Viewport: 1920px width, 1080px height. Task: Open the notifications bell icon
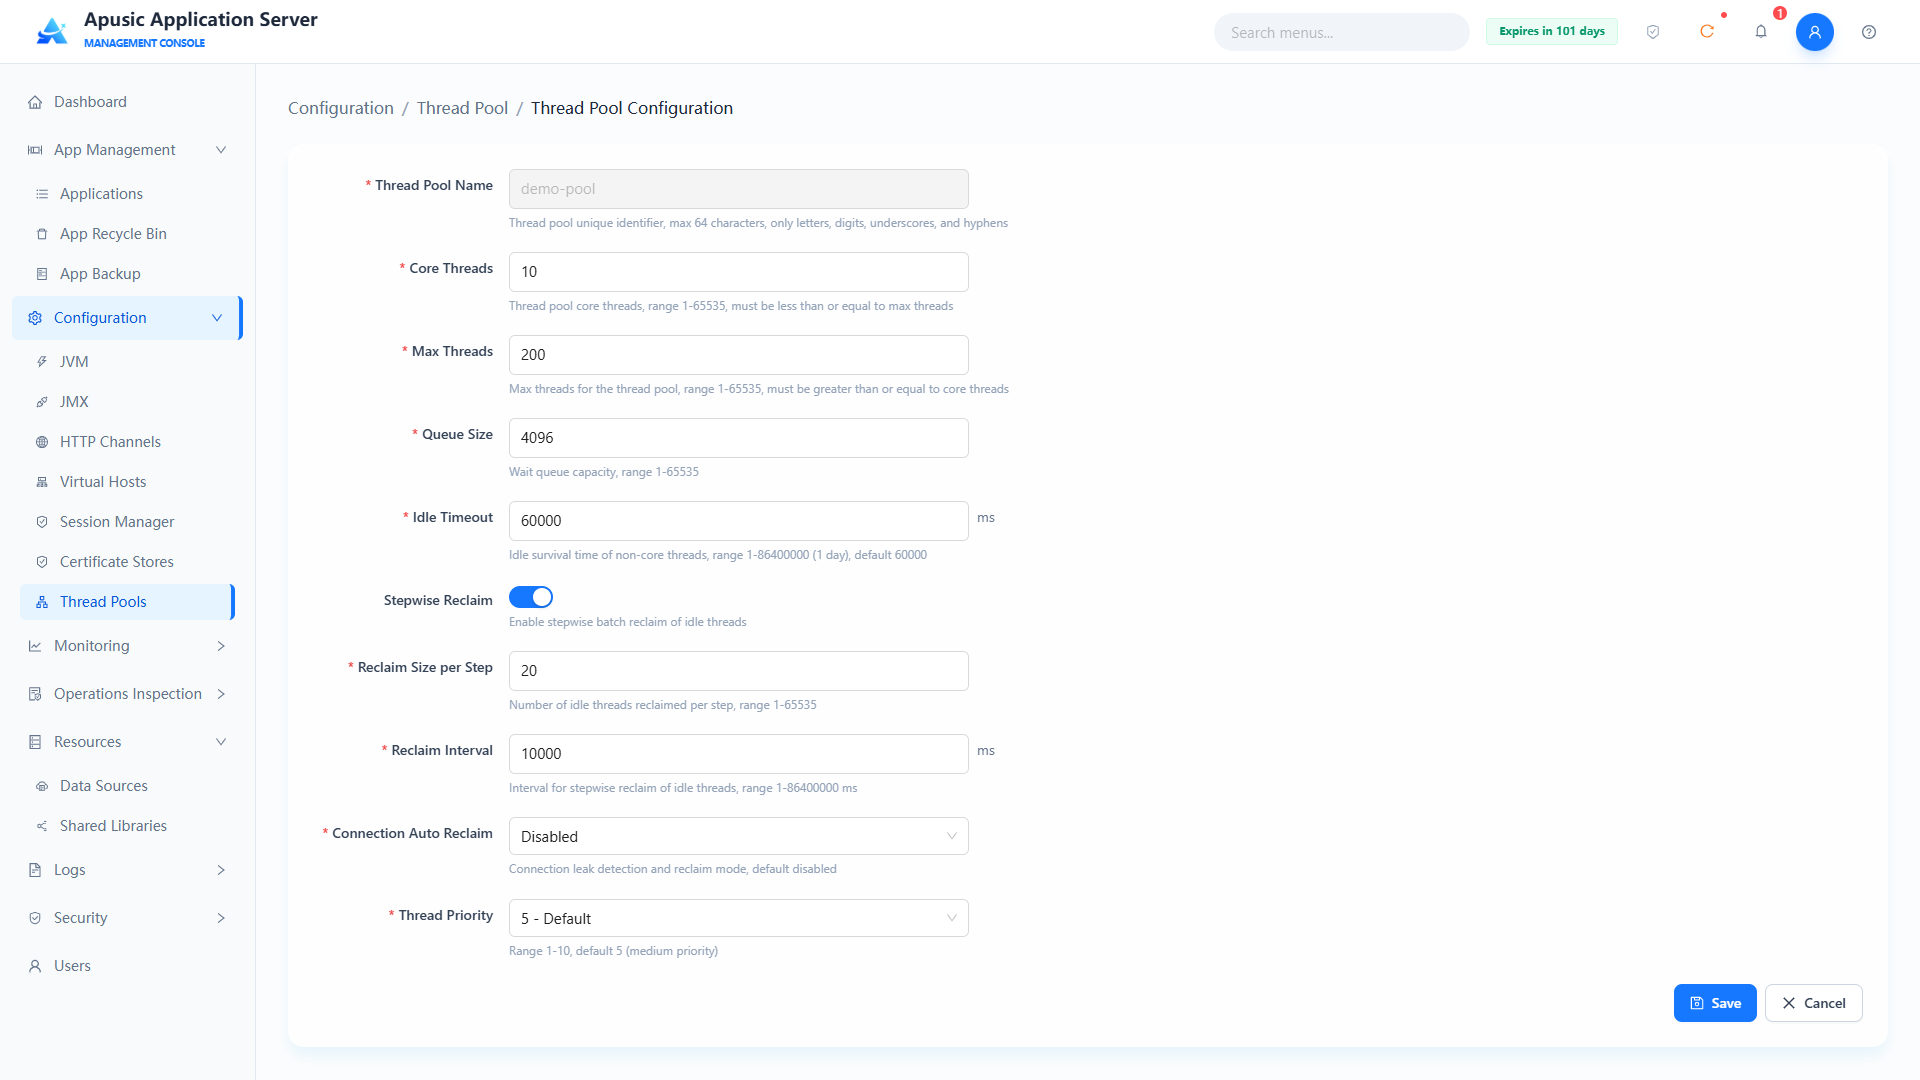pyautogui.click(x=1761, y=32)
